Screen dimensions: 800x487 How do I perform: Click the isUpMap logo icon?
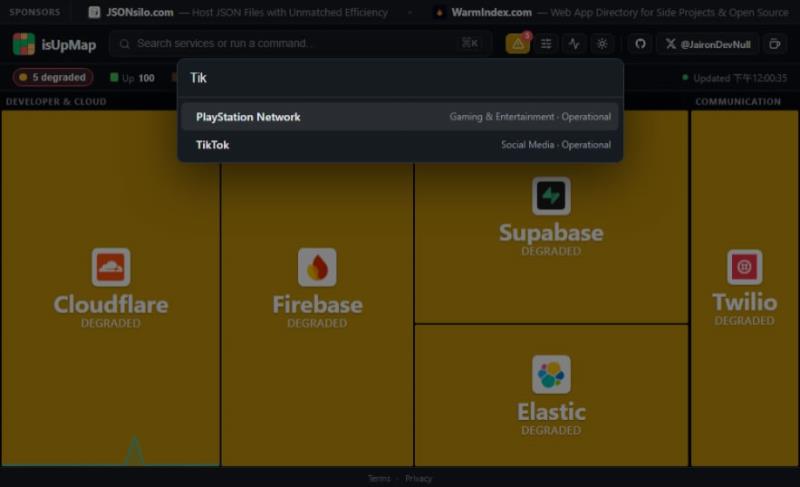[x=23, y=44]
